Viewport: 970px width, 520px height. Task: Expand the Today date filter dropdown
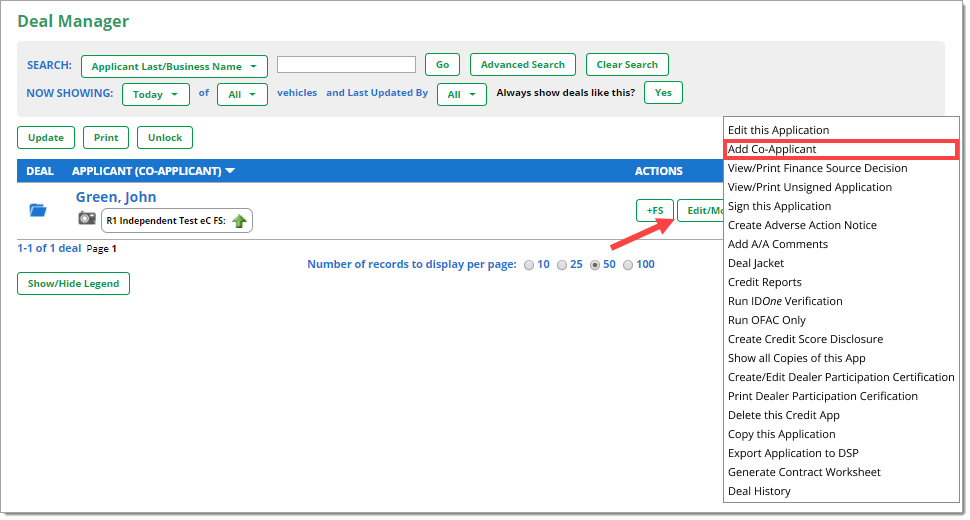(155, 94)
